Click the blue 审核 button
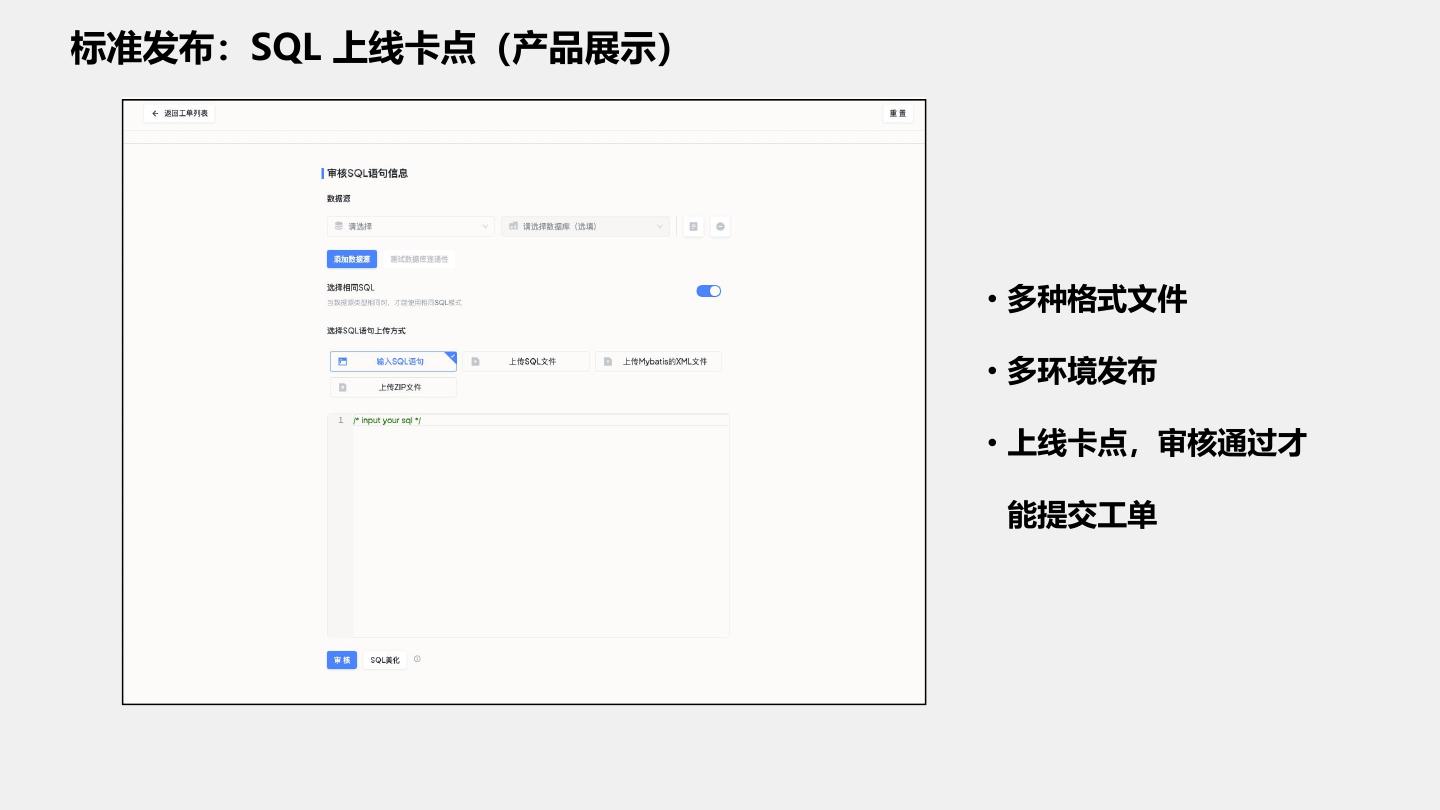 [x=341, y=660]
